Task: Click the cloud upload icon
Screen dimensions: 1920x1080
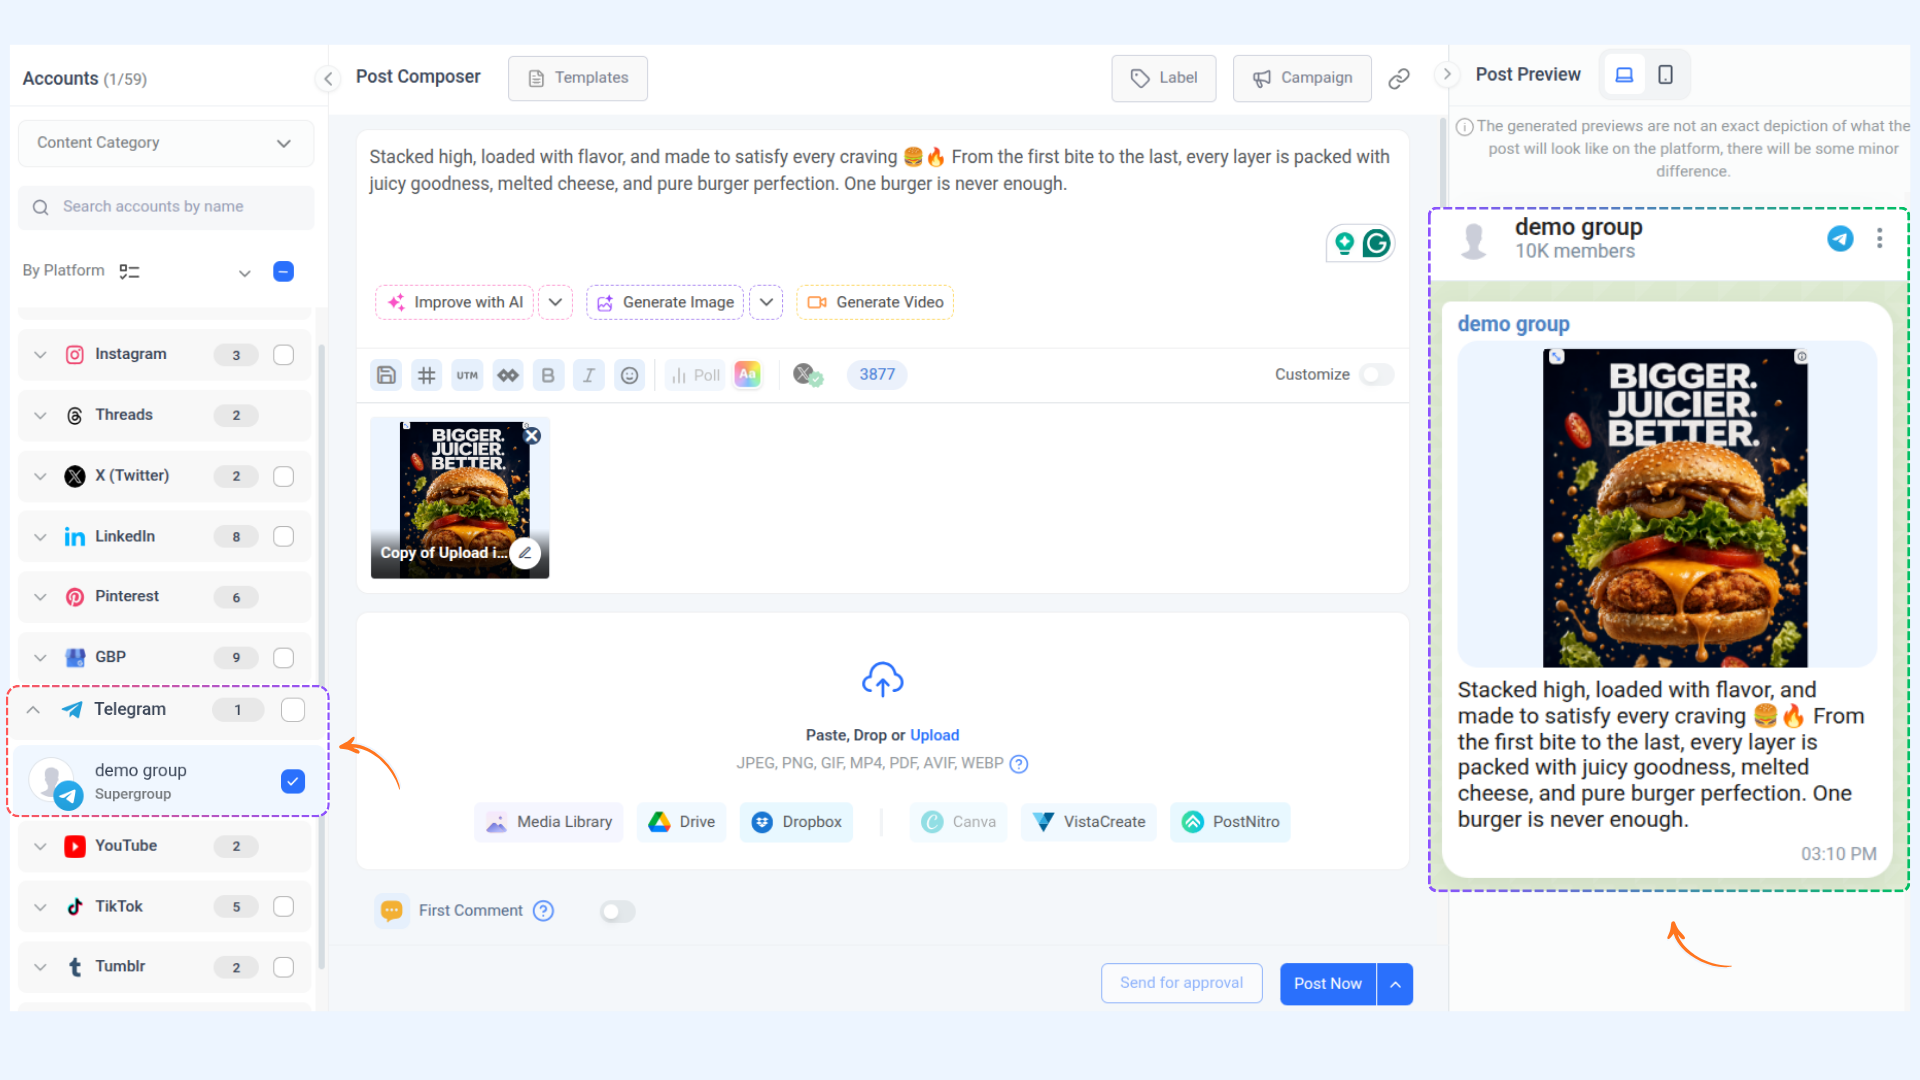Action: tap(883, 680)
